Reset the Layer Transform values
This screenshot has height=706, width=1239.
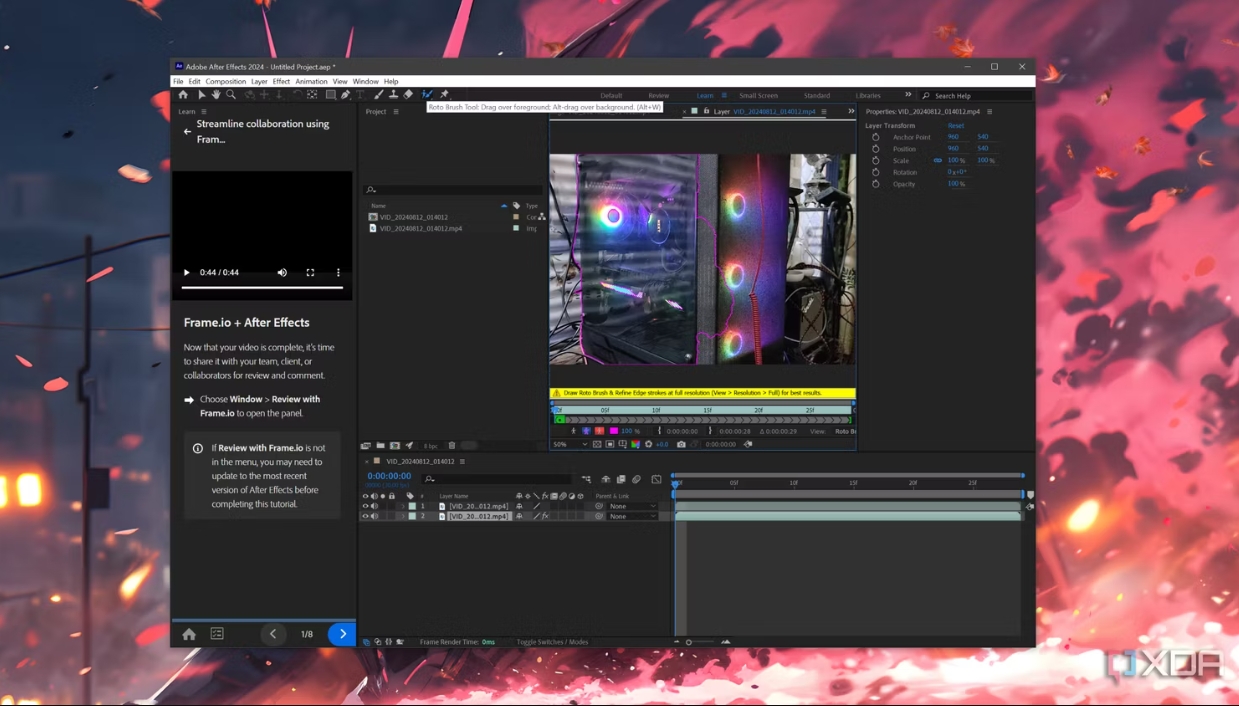pyautogui.click(x=956, y=125)
